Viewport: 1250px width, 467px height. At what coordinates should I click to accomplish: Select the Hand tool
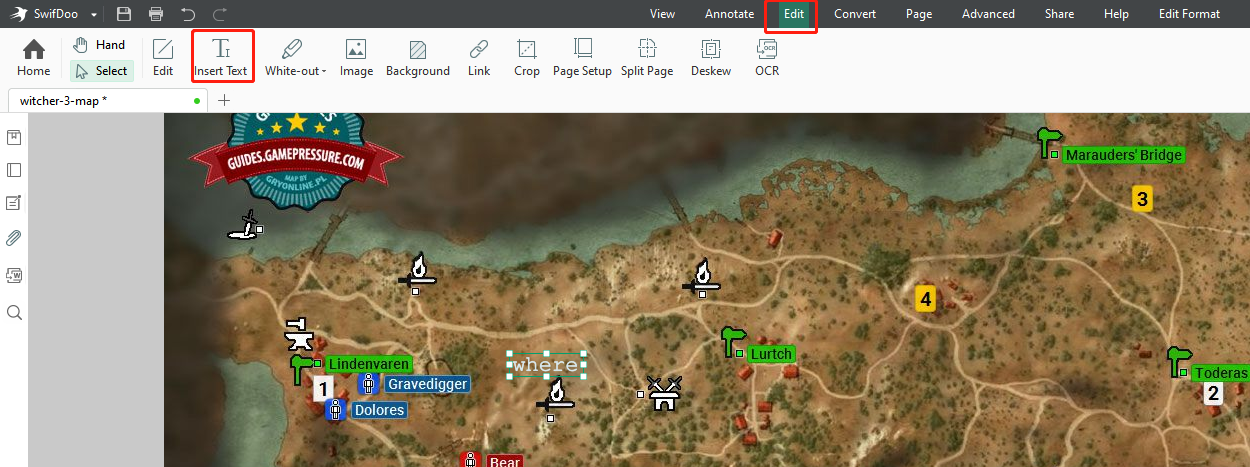pos(100,45)
